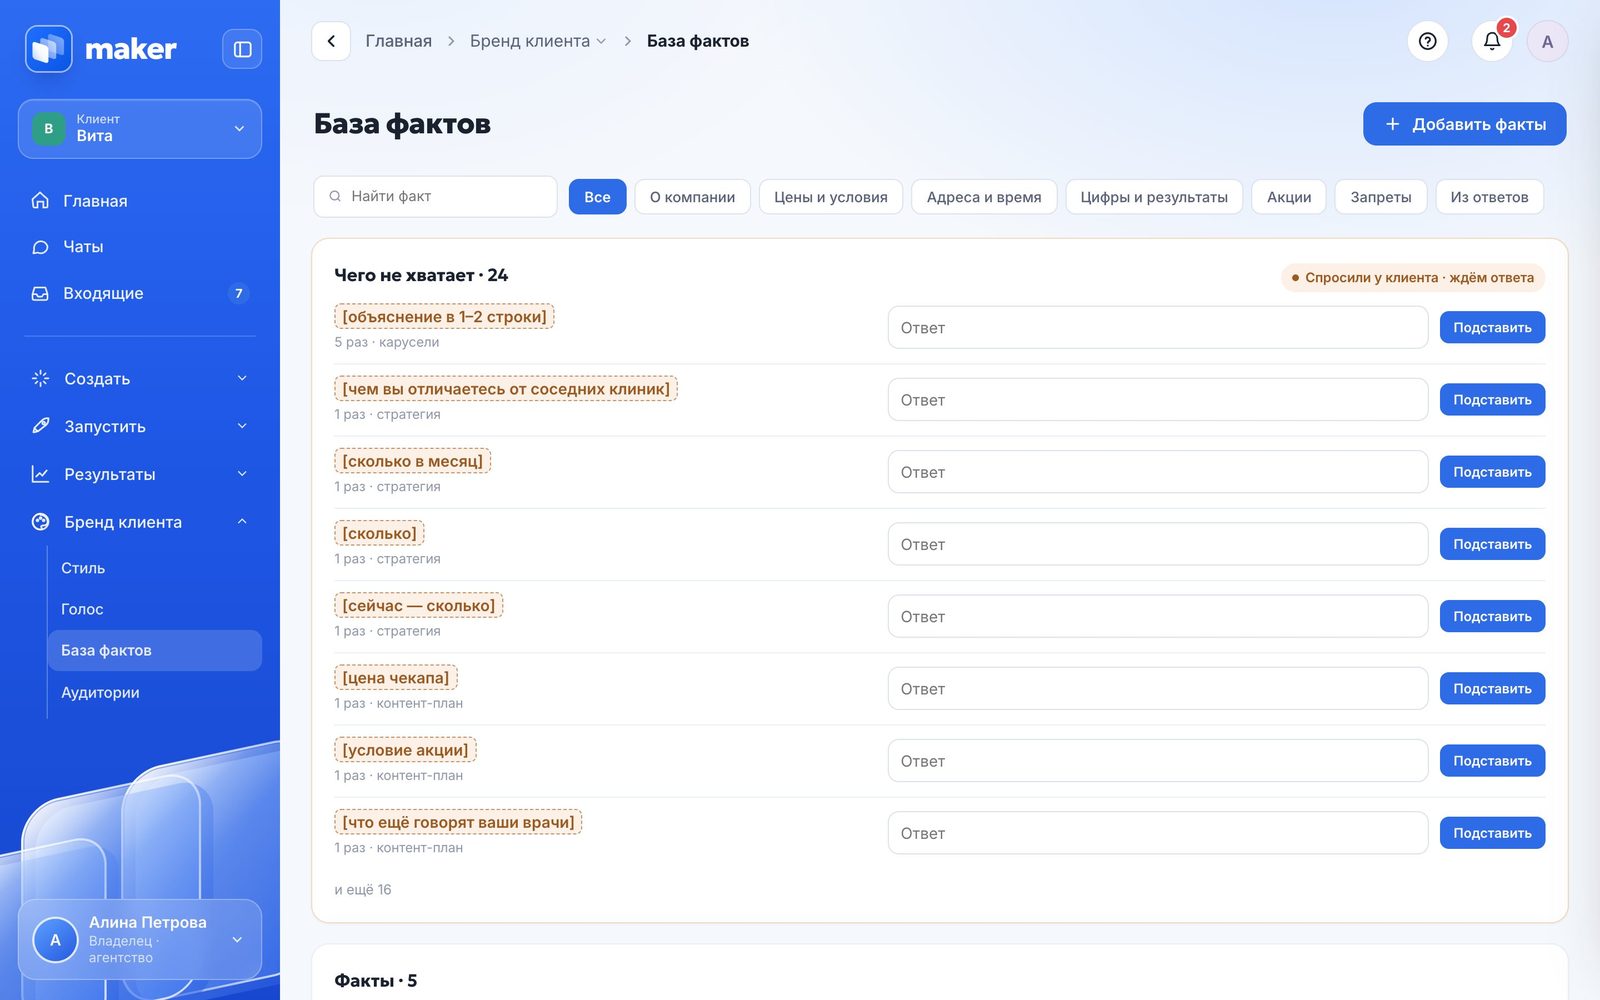Open Бренд клиента breadcrumb dropdown
This screenshot has height=1000, width=1600.
coord(538,41)
